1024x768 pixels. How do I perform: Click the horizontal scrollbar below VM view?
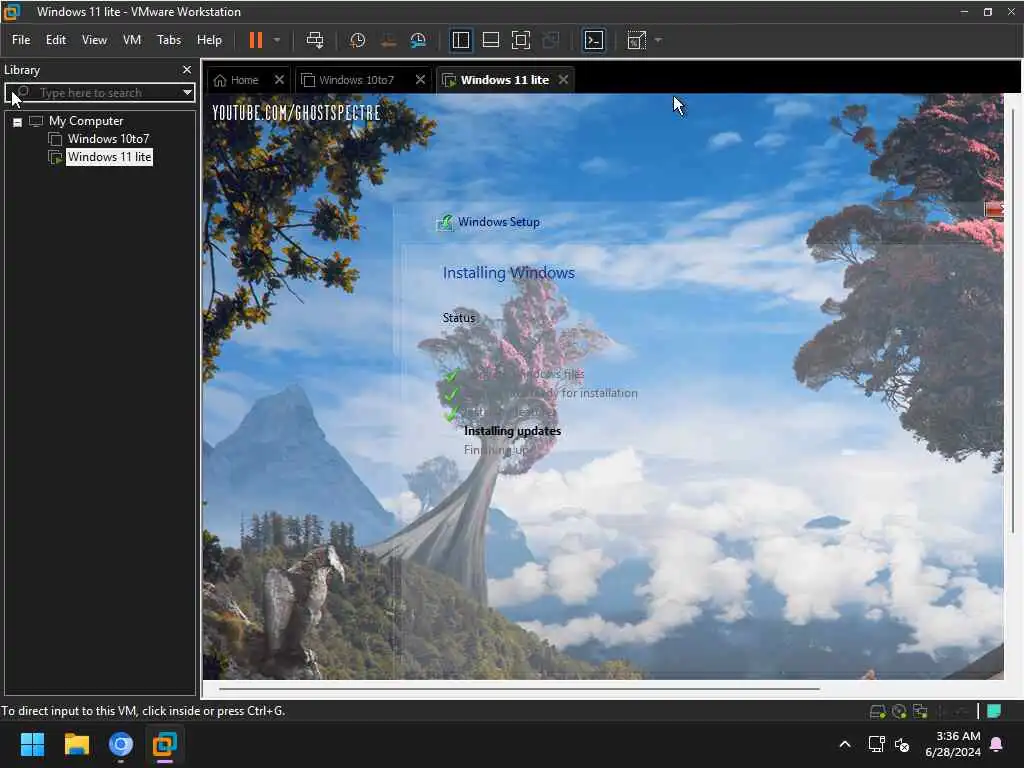pos(519,688)
